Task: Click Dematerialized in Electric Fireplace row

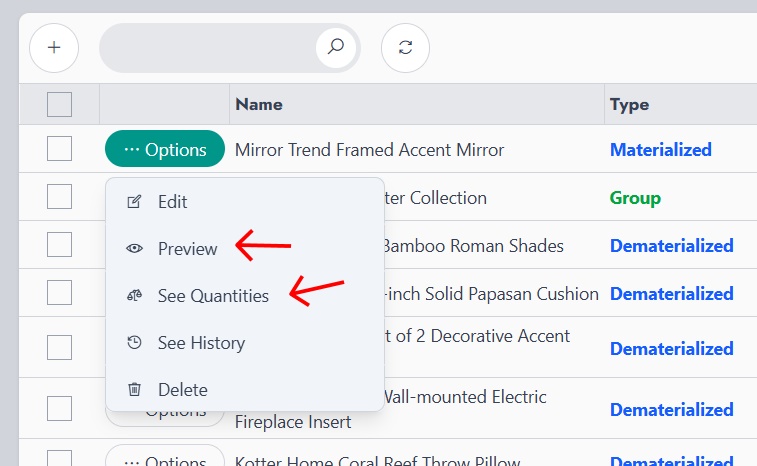Action: (672, 410)
